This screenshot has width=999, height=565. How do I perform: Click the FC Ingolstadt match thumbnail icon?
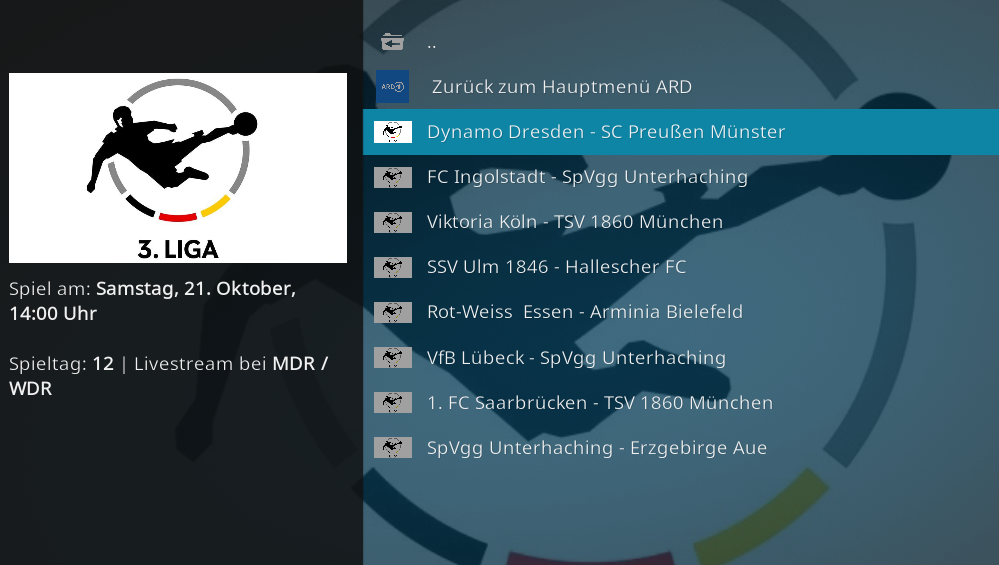click(x=392, y=177)
